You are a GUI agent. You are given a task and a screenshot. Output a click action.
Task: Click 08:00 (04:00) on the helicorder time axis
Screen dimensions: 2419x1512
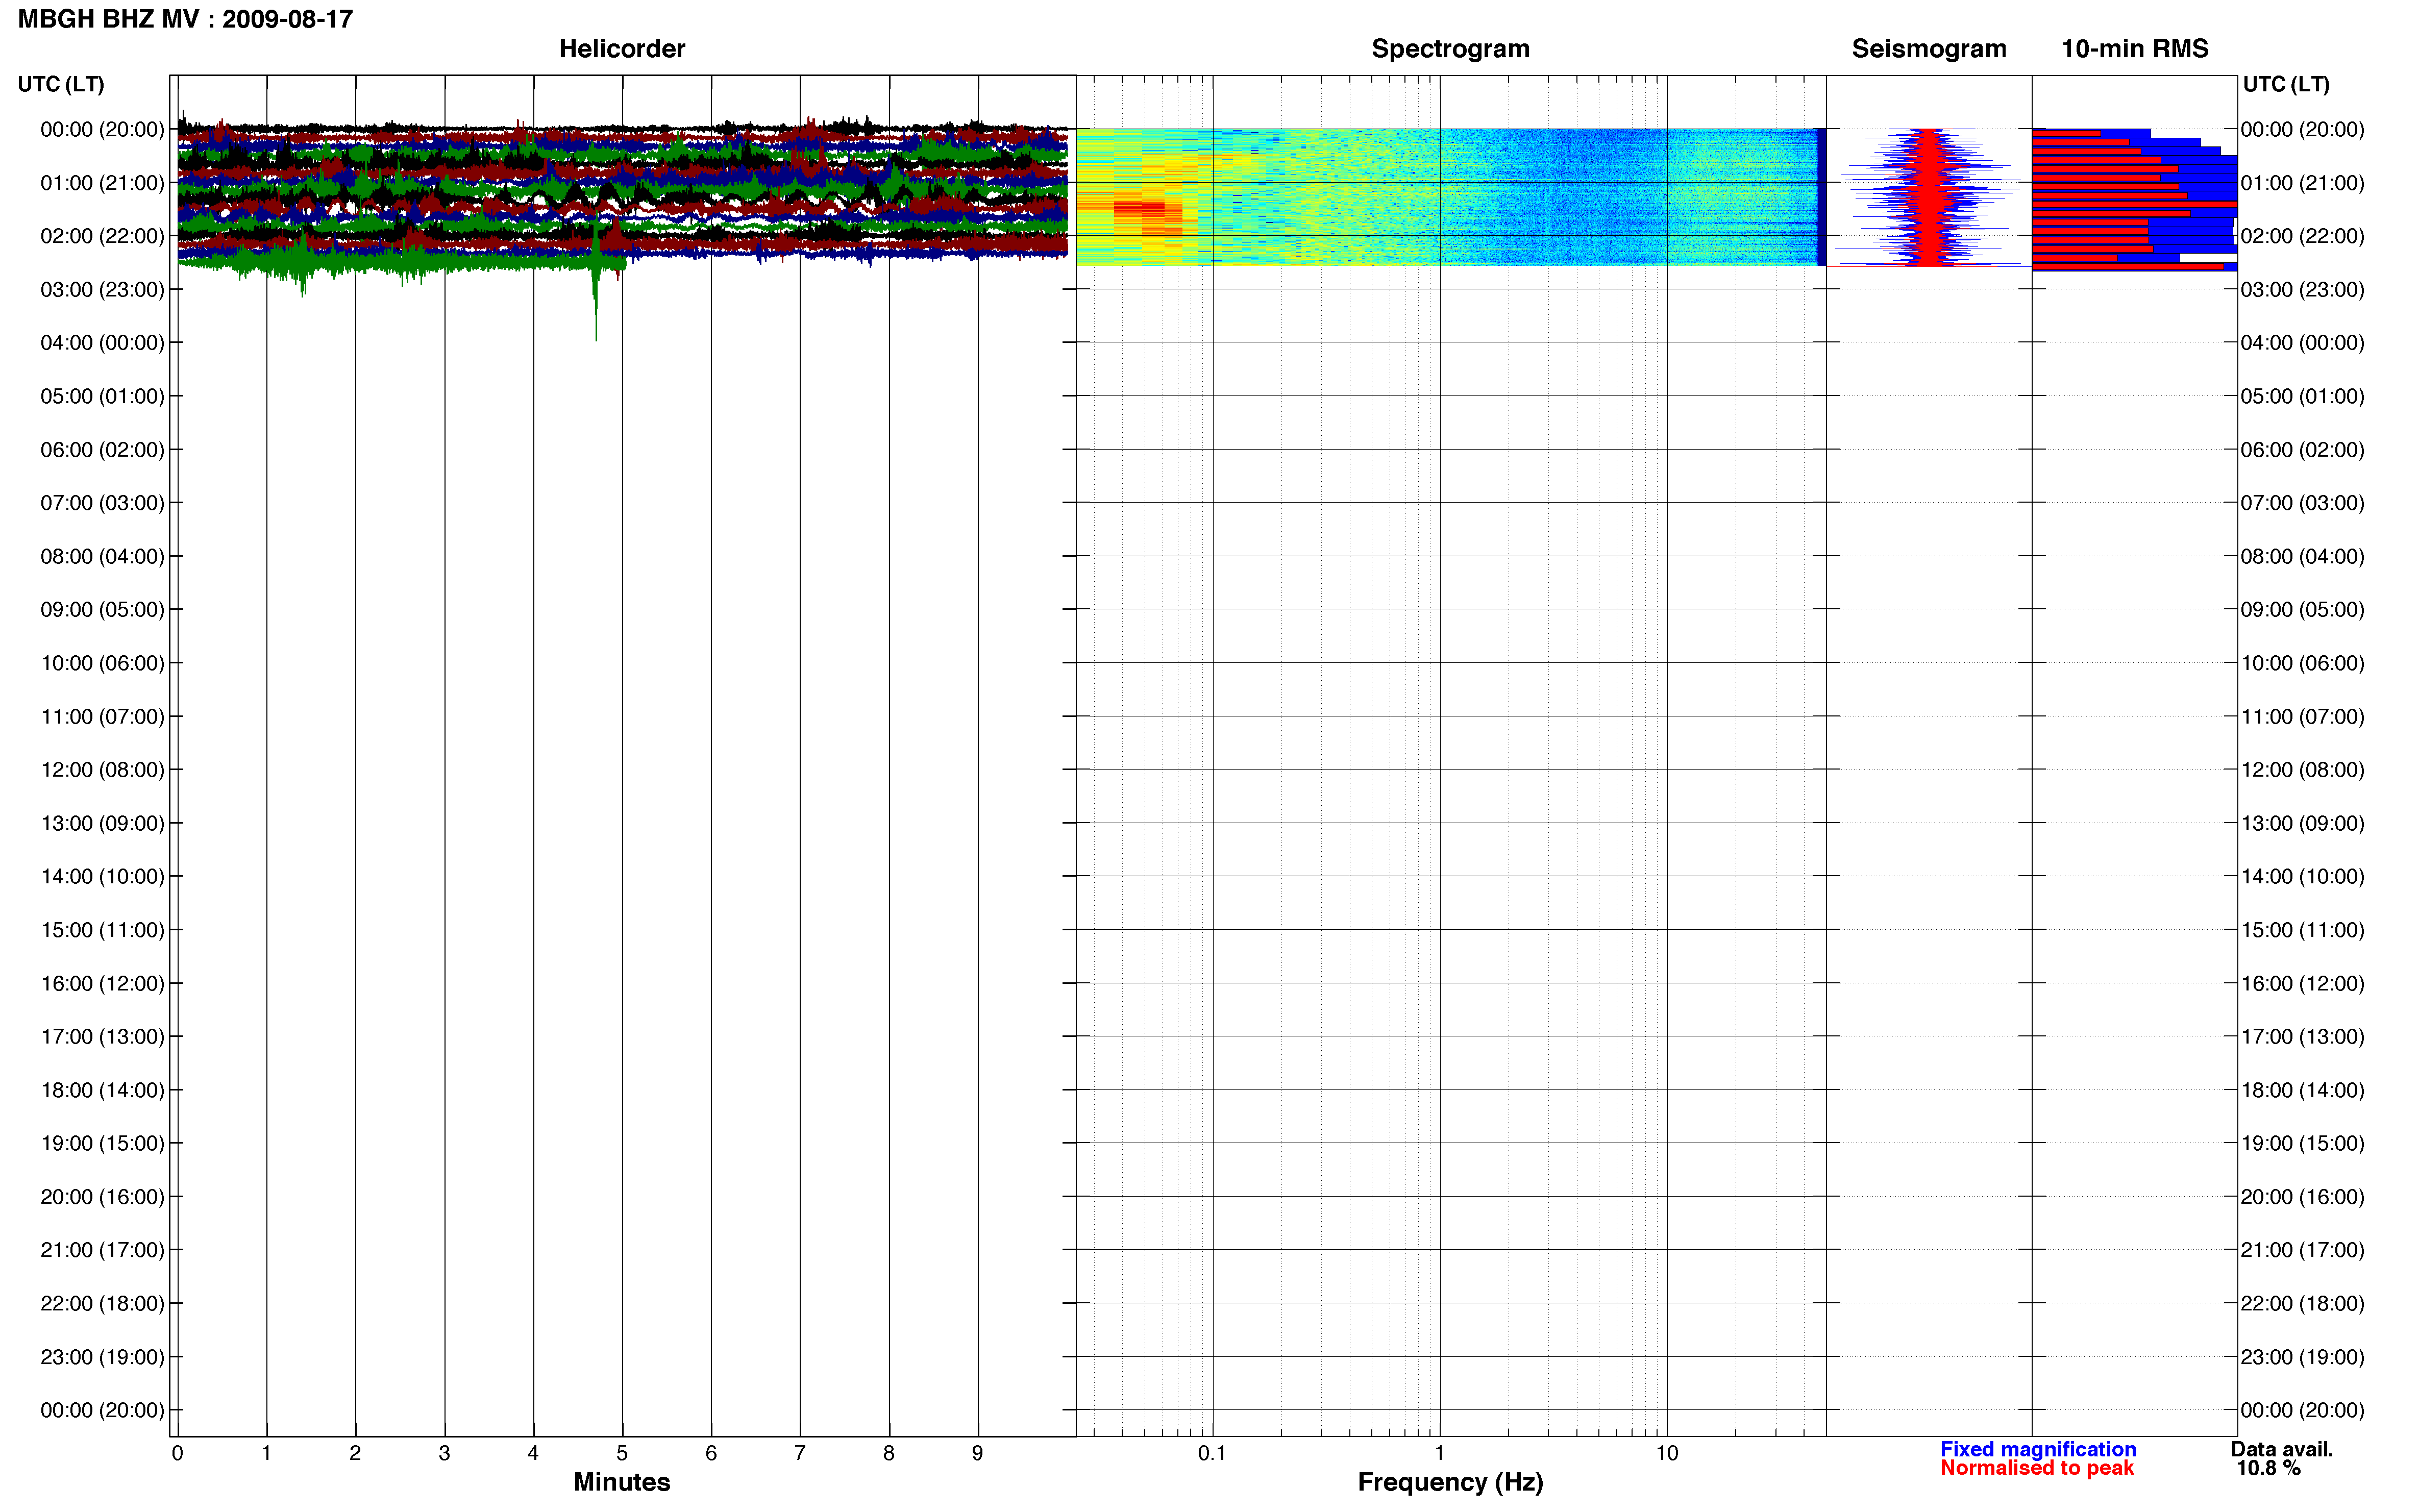[x=102, y=556]
